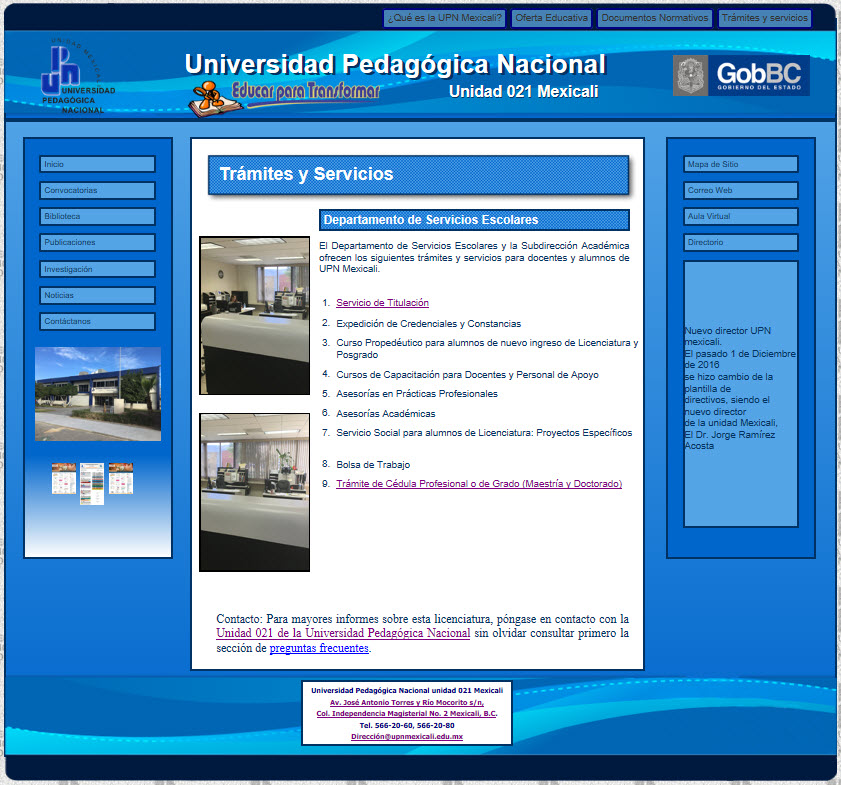Click the 'Servicio Social para alumnos' item
841x785 pixels.
coord(484,433)
